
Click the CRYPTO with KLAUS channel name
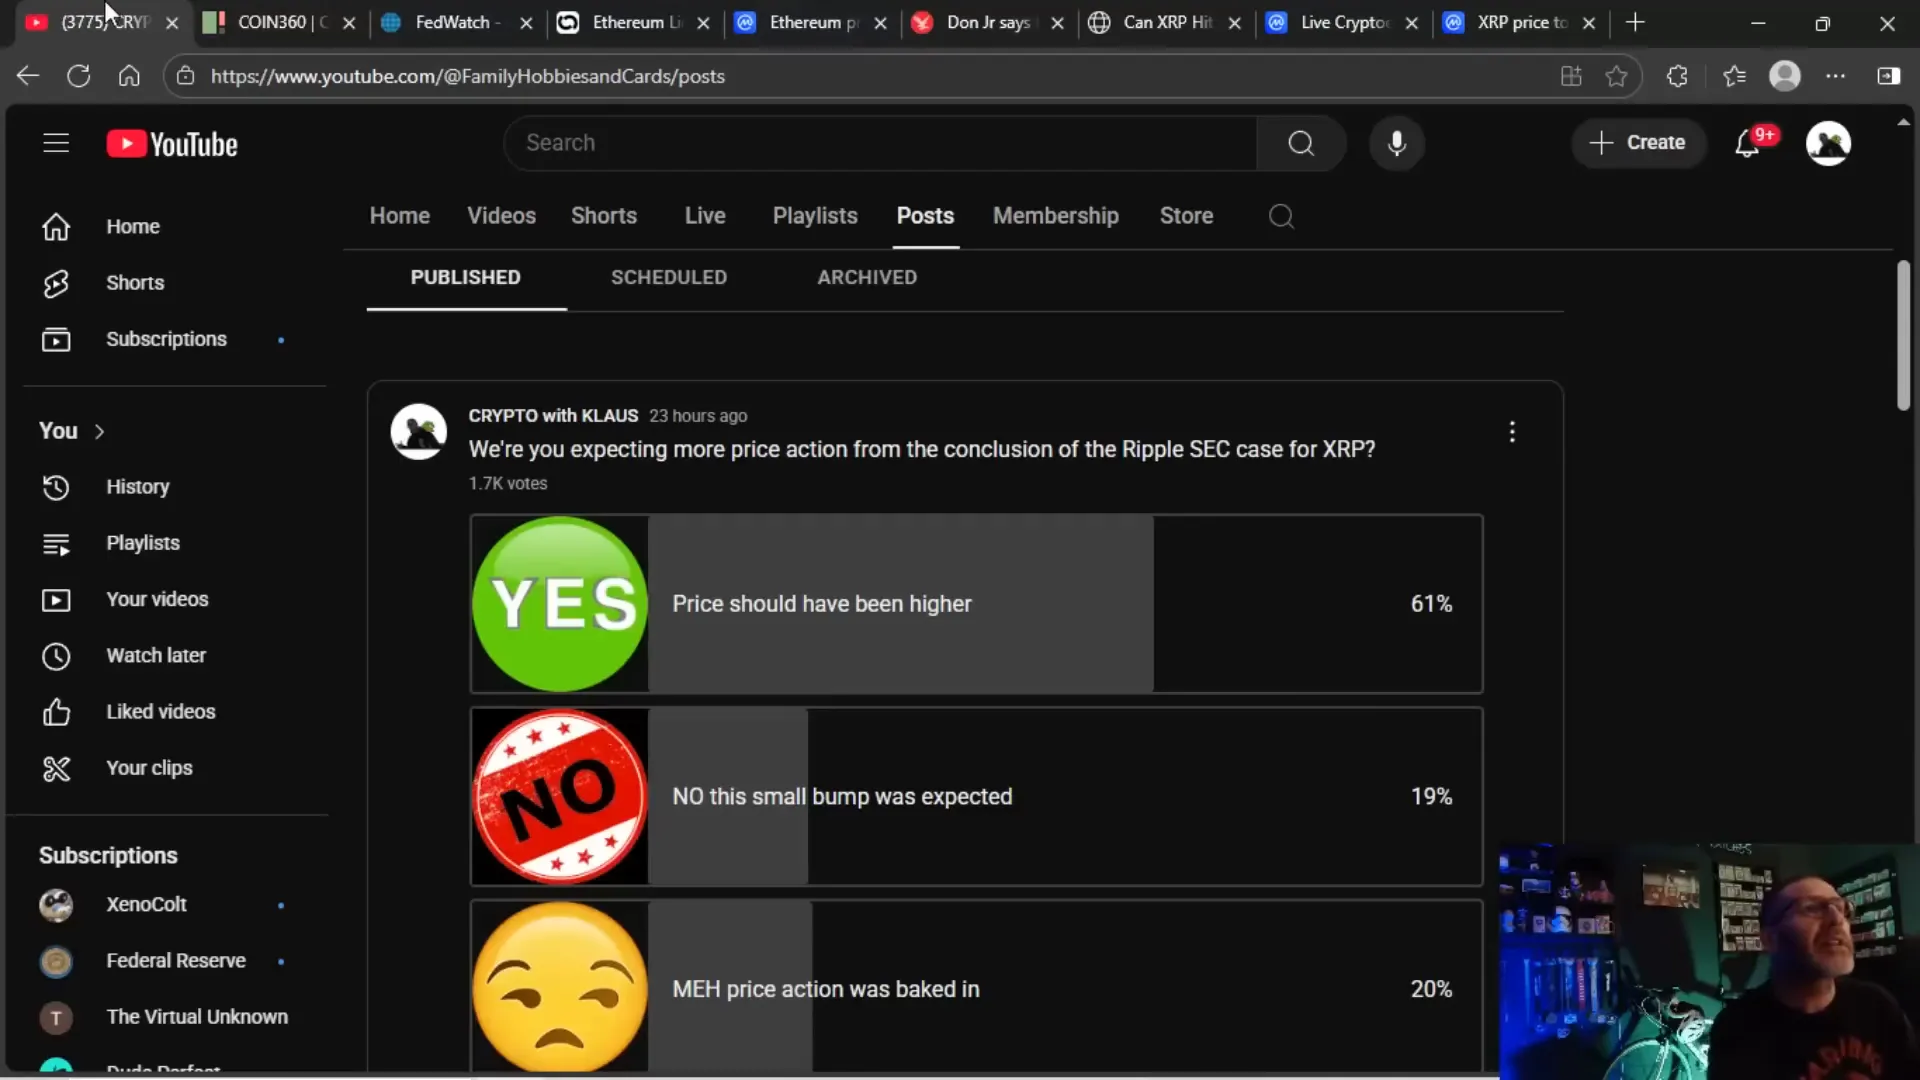pos(553,415)
